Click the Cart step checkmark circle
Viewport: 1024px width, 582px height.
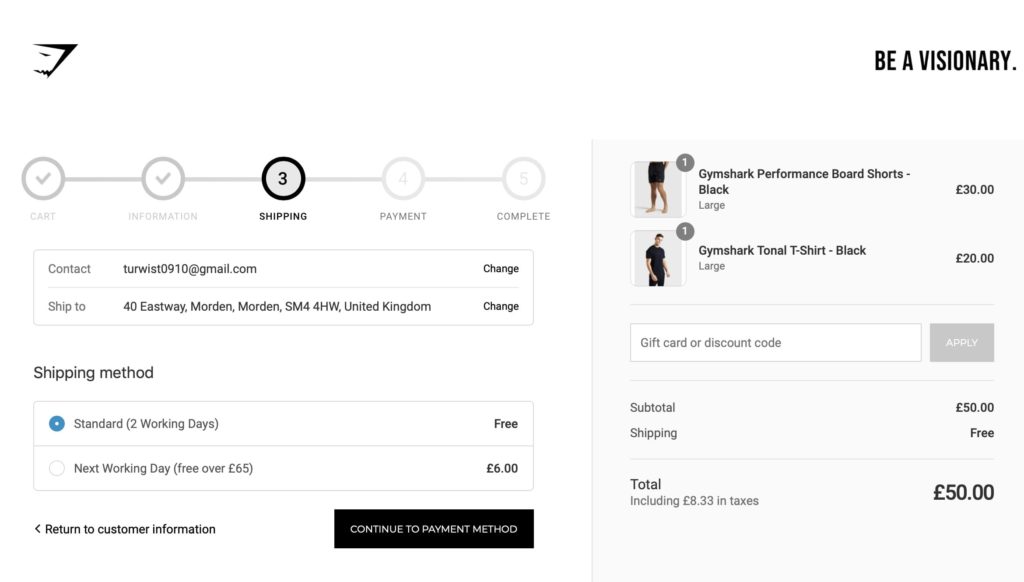pyautogui.click(x=43, y=179)
